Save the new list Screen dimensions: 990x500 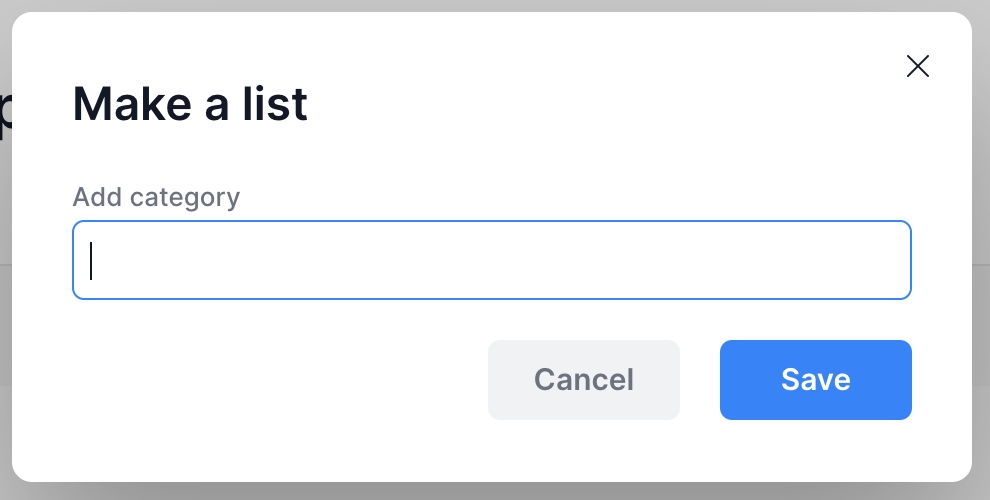[815, 380]
